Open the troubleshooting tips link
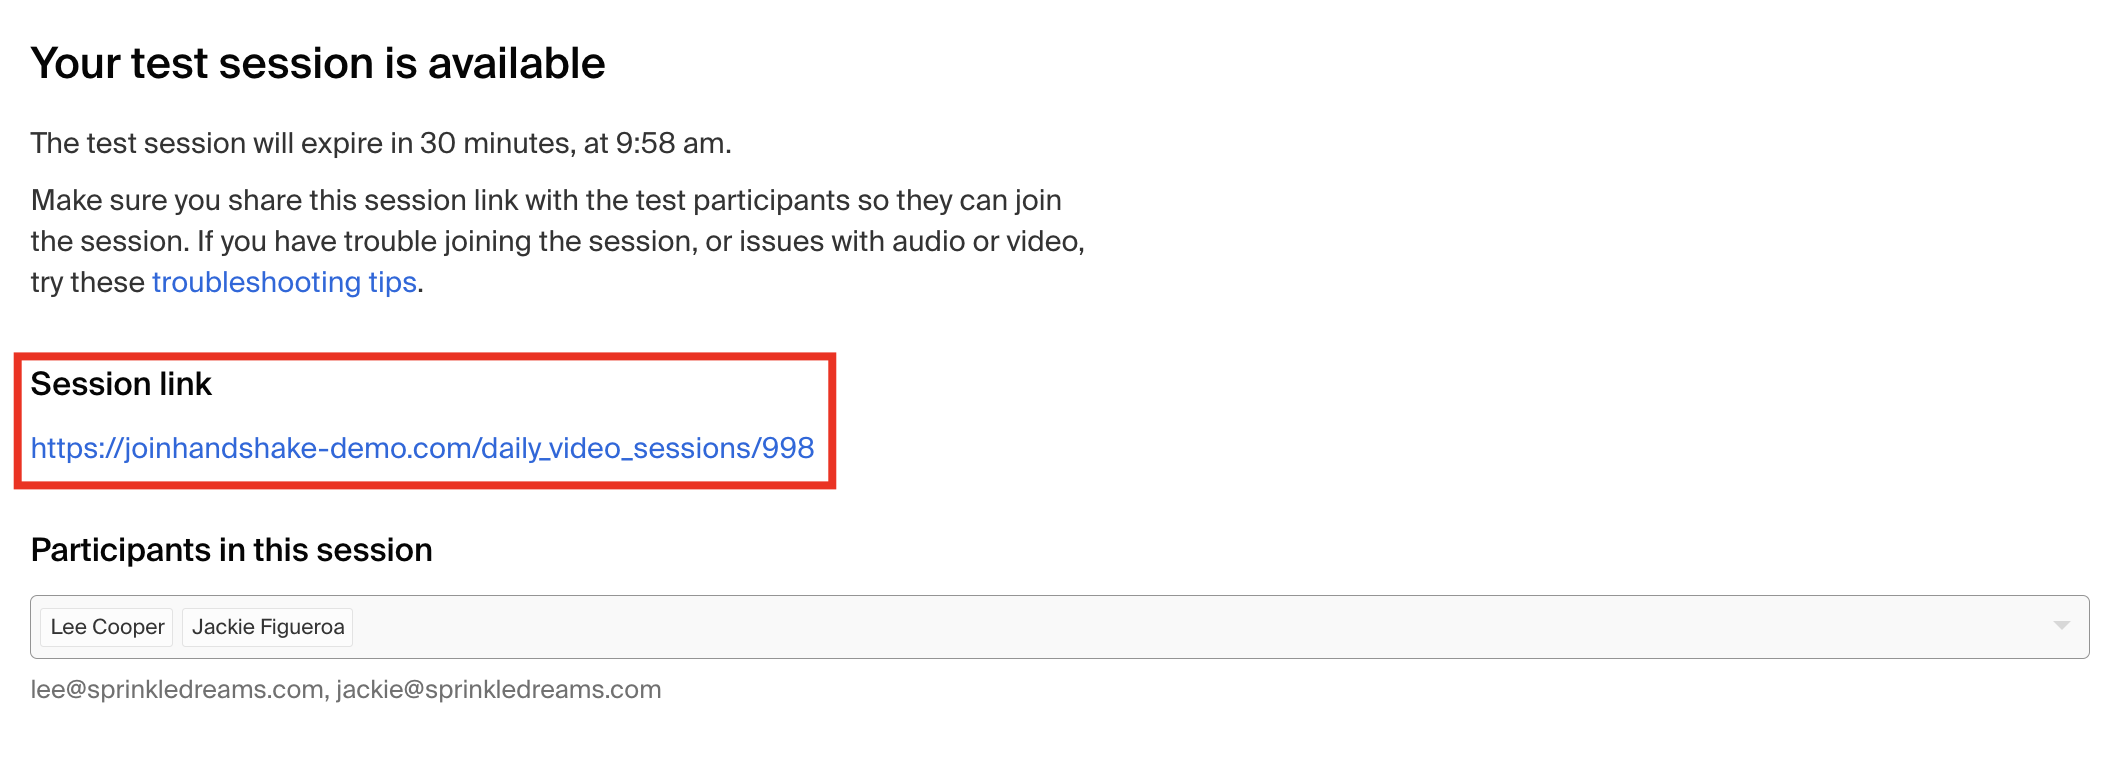The width and height of the screenshot is (2122, 768). pyautogui.click(x=284, y=282)
